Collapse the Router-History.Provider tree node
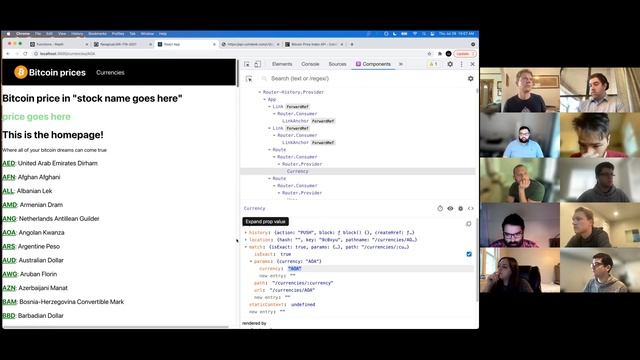This screenshot has width=640, height=360. click(260, 92)
